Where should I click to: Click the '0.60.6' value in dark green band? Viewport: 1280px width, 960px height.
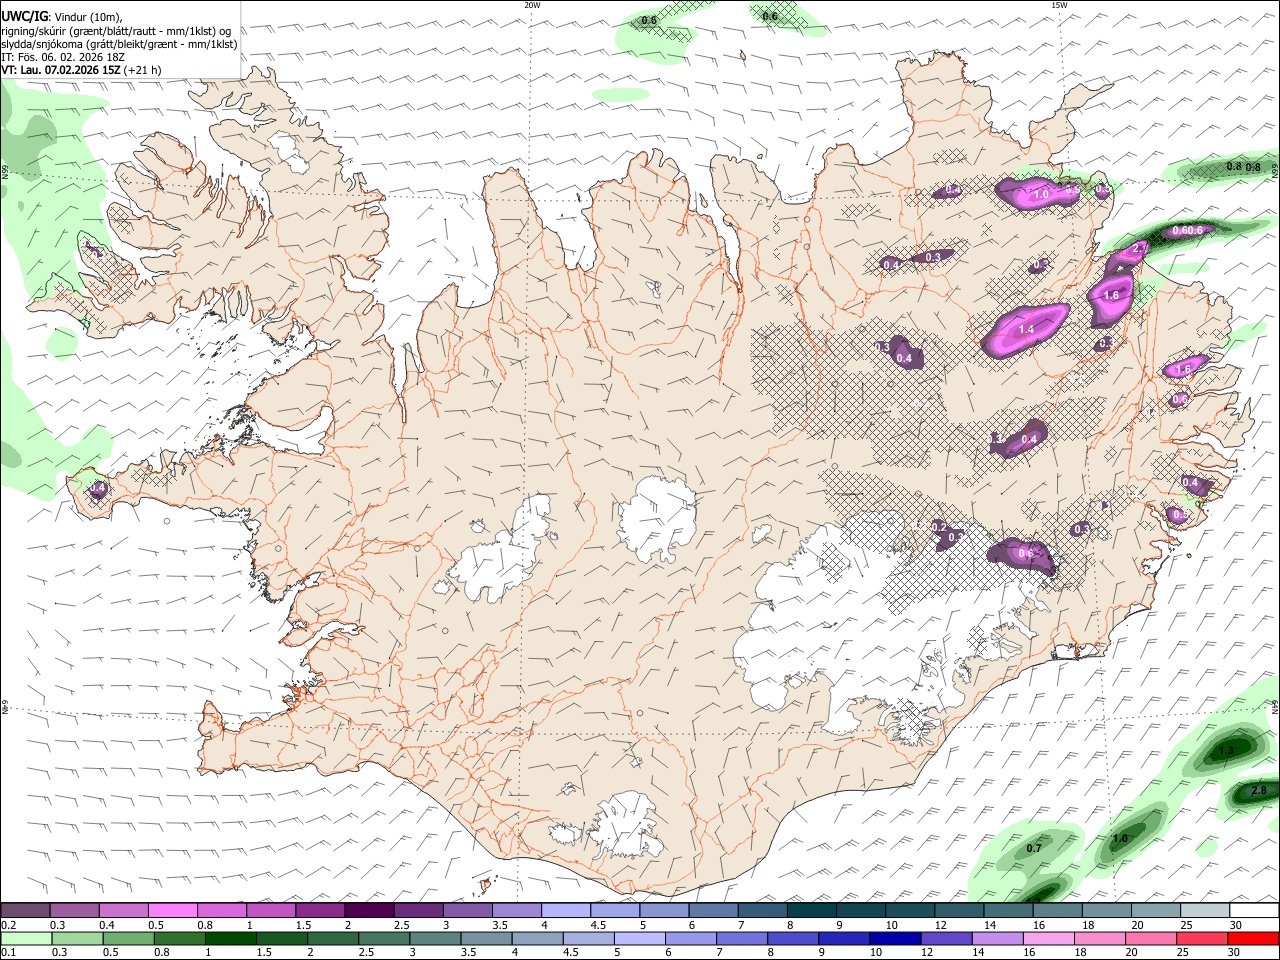[x=1187, y=230]
